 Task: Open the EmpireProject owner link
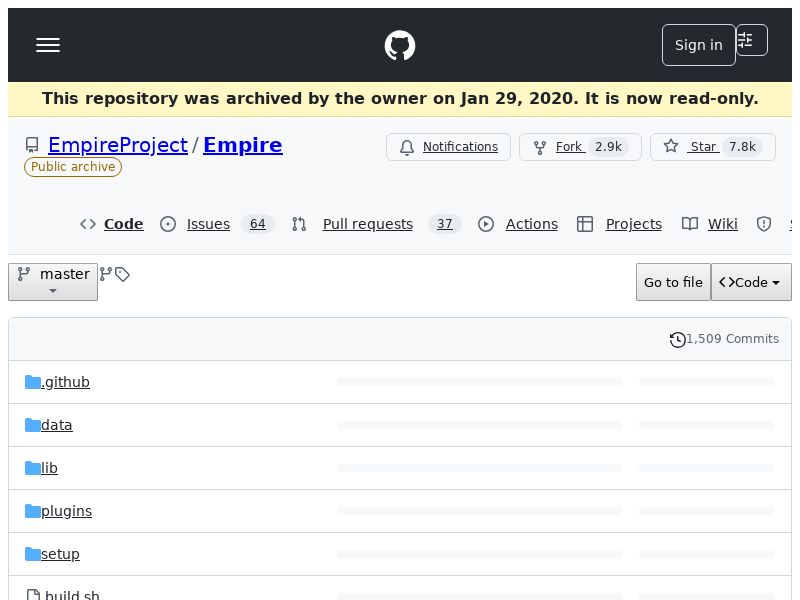point(118,145)
